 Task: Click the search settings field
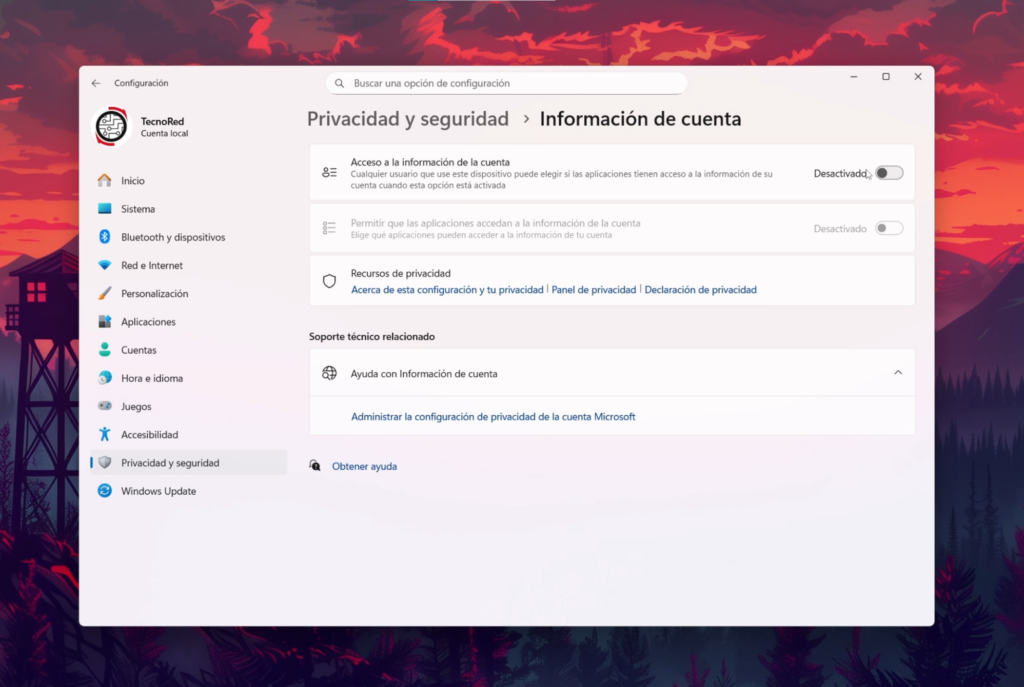coord(506,83)
